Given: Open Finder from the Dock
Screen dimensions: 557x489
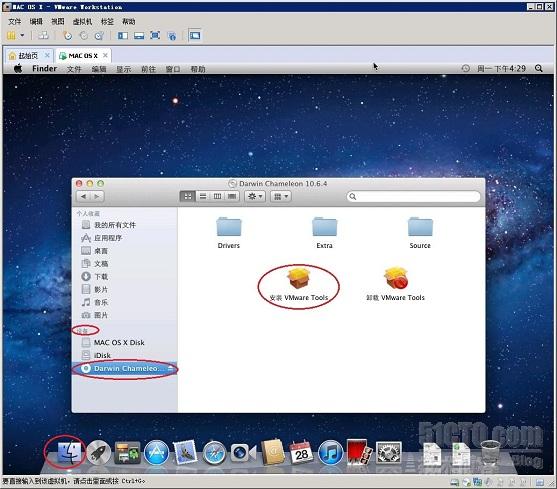Looking at the screenshot, I should 68,452.
